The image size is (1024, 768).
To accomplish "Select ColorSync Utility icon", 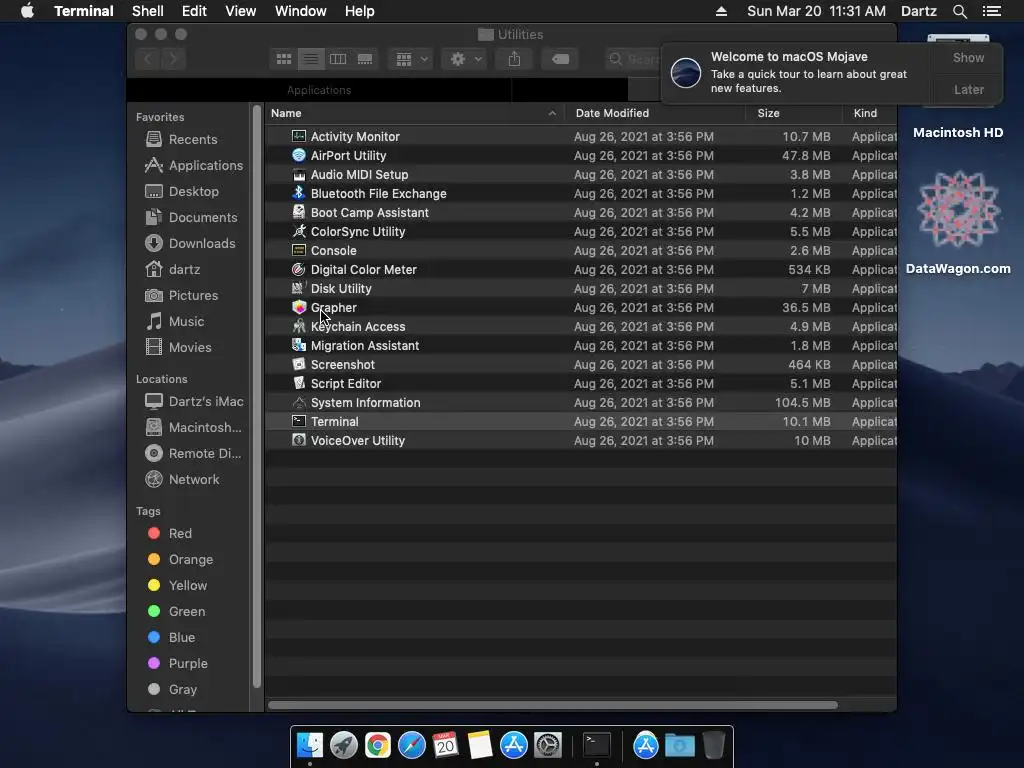I will 298,231.
